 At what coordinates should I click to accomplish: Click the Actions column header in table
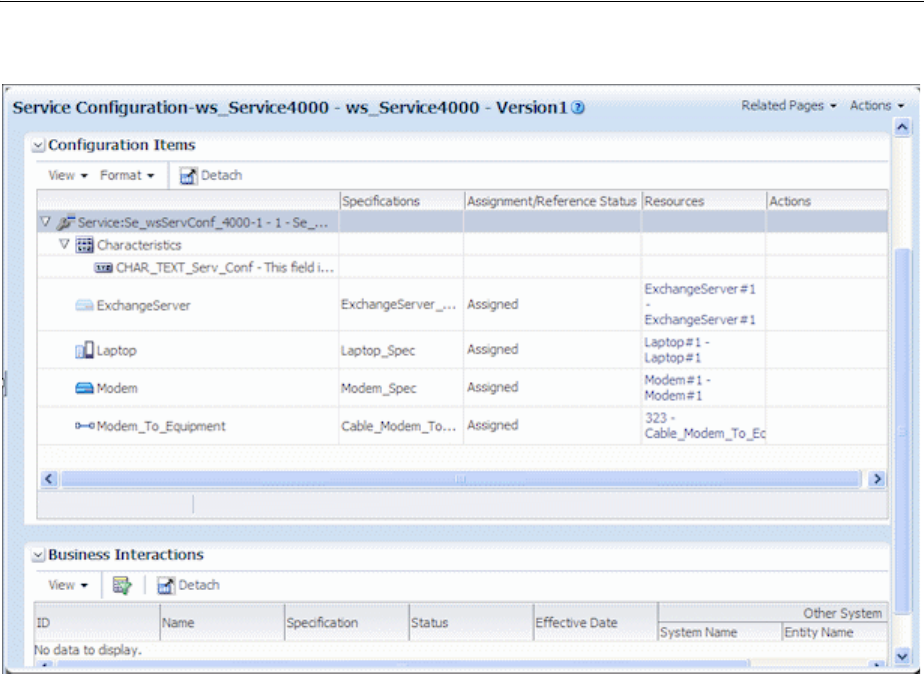coord(827,201)
